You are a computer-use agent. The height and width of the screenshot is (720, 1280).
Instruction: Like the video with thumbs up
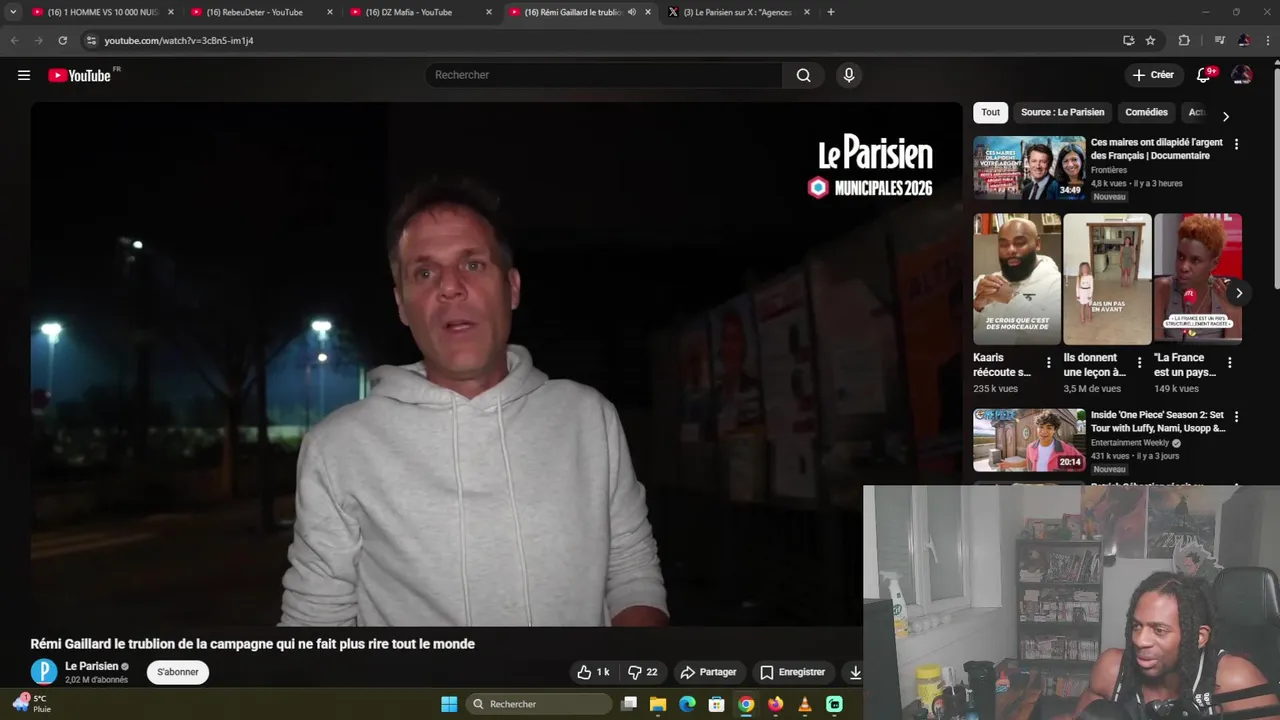(593, 672)
